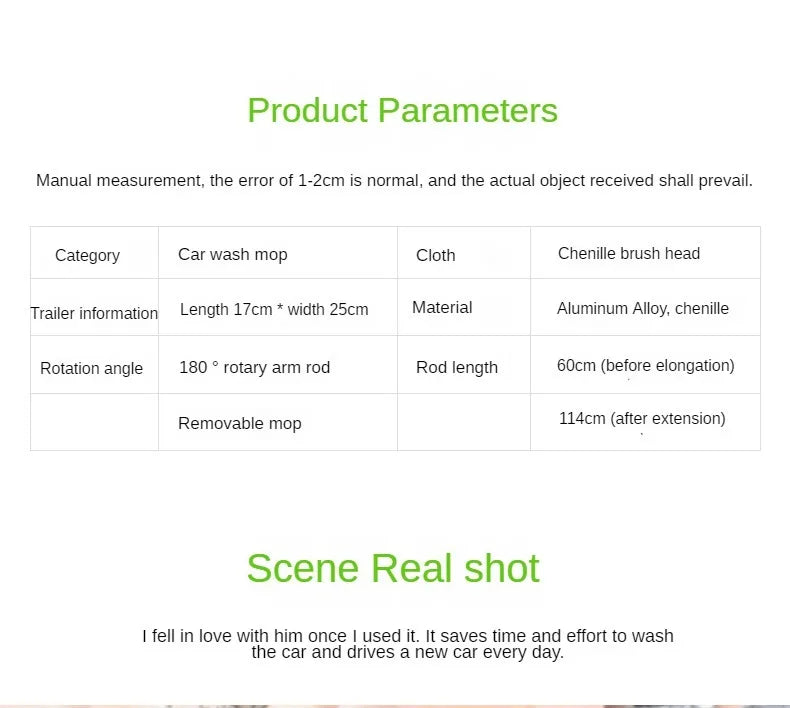Image resolution: width=790 pixels, height=708 pixels.
Task: Select the Material label cell
Action: pos(442,307)
